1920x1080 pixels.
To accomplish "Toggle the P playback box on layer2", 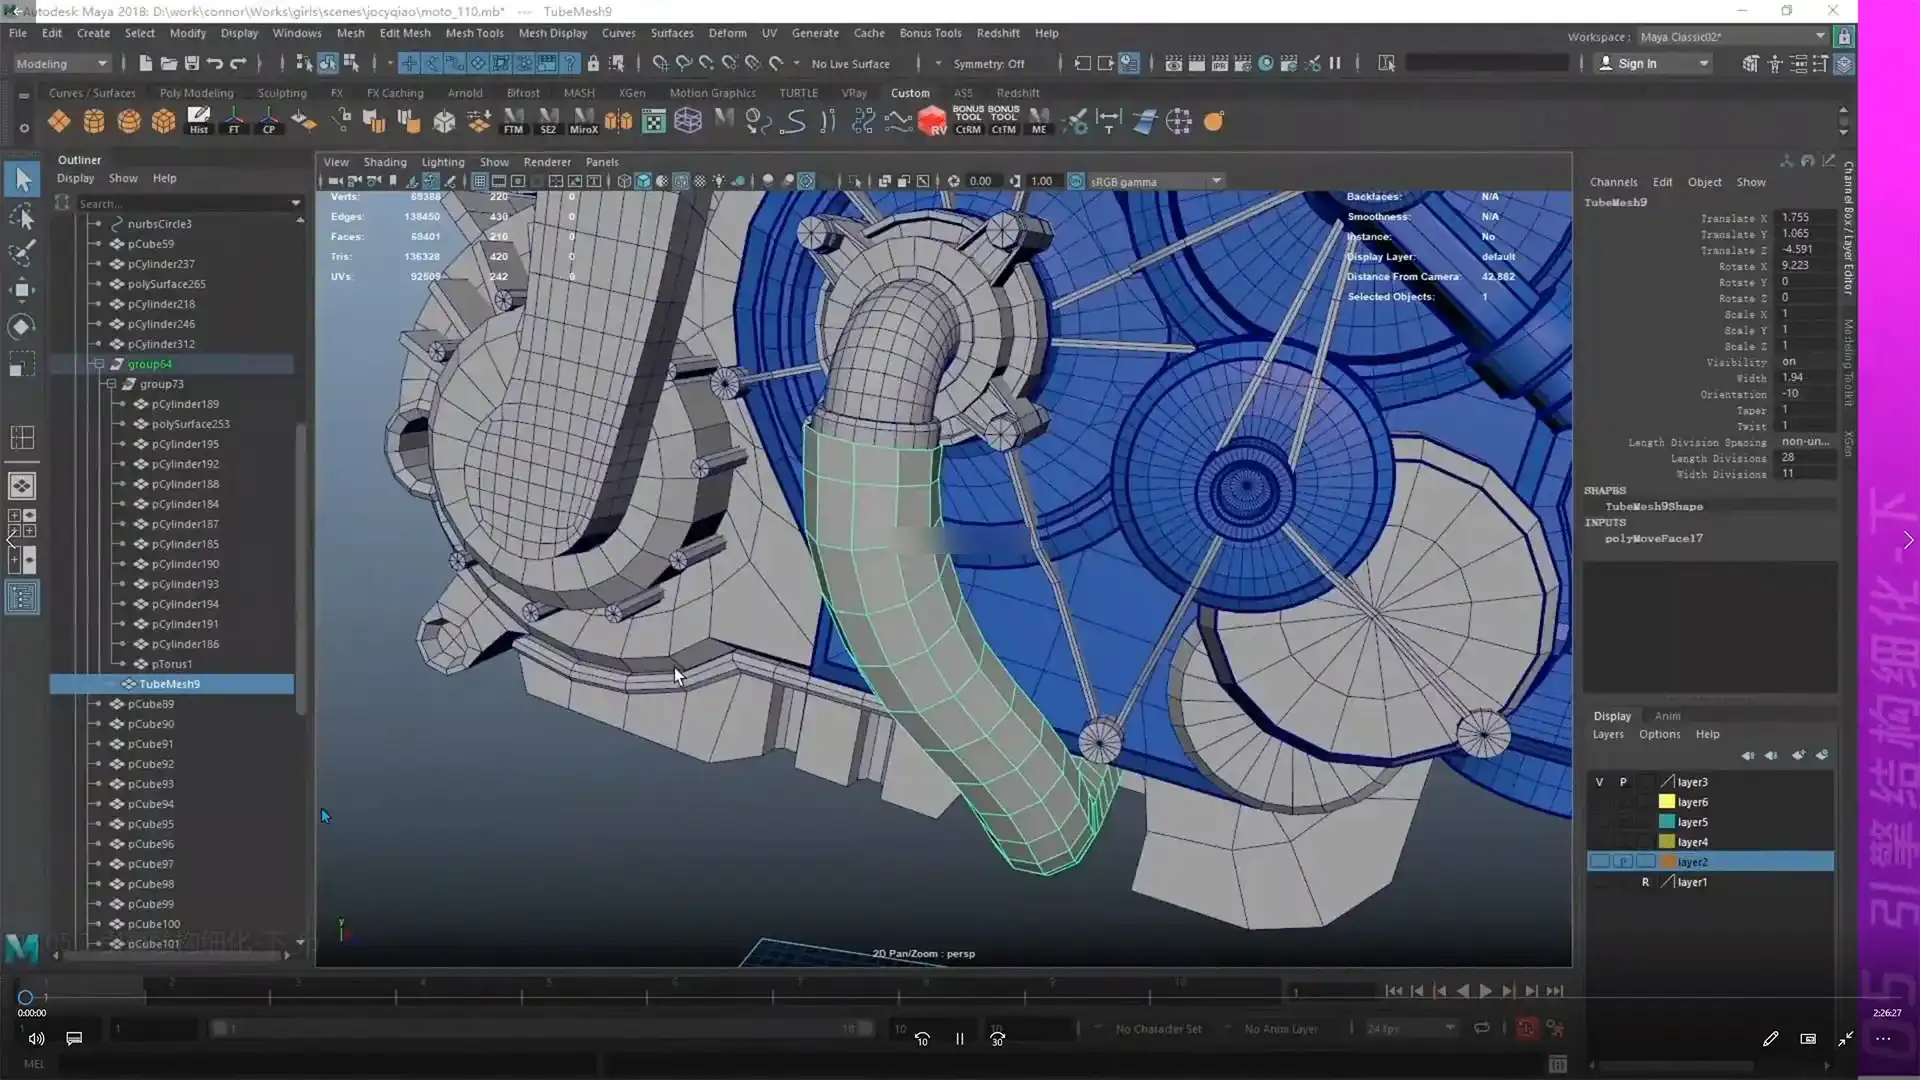I will (1623, 862).
